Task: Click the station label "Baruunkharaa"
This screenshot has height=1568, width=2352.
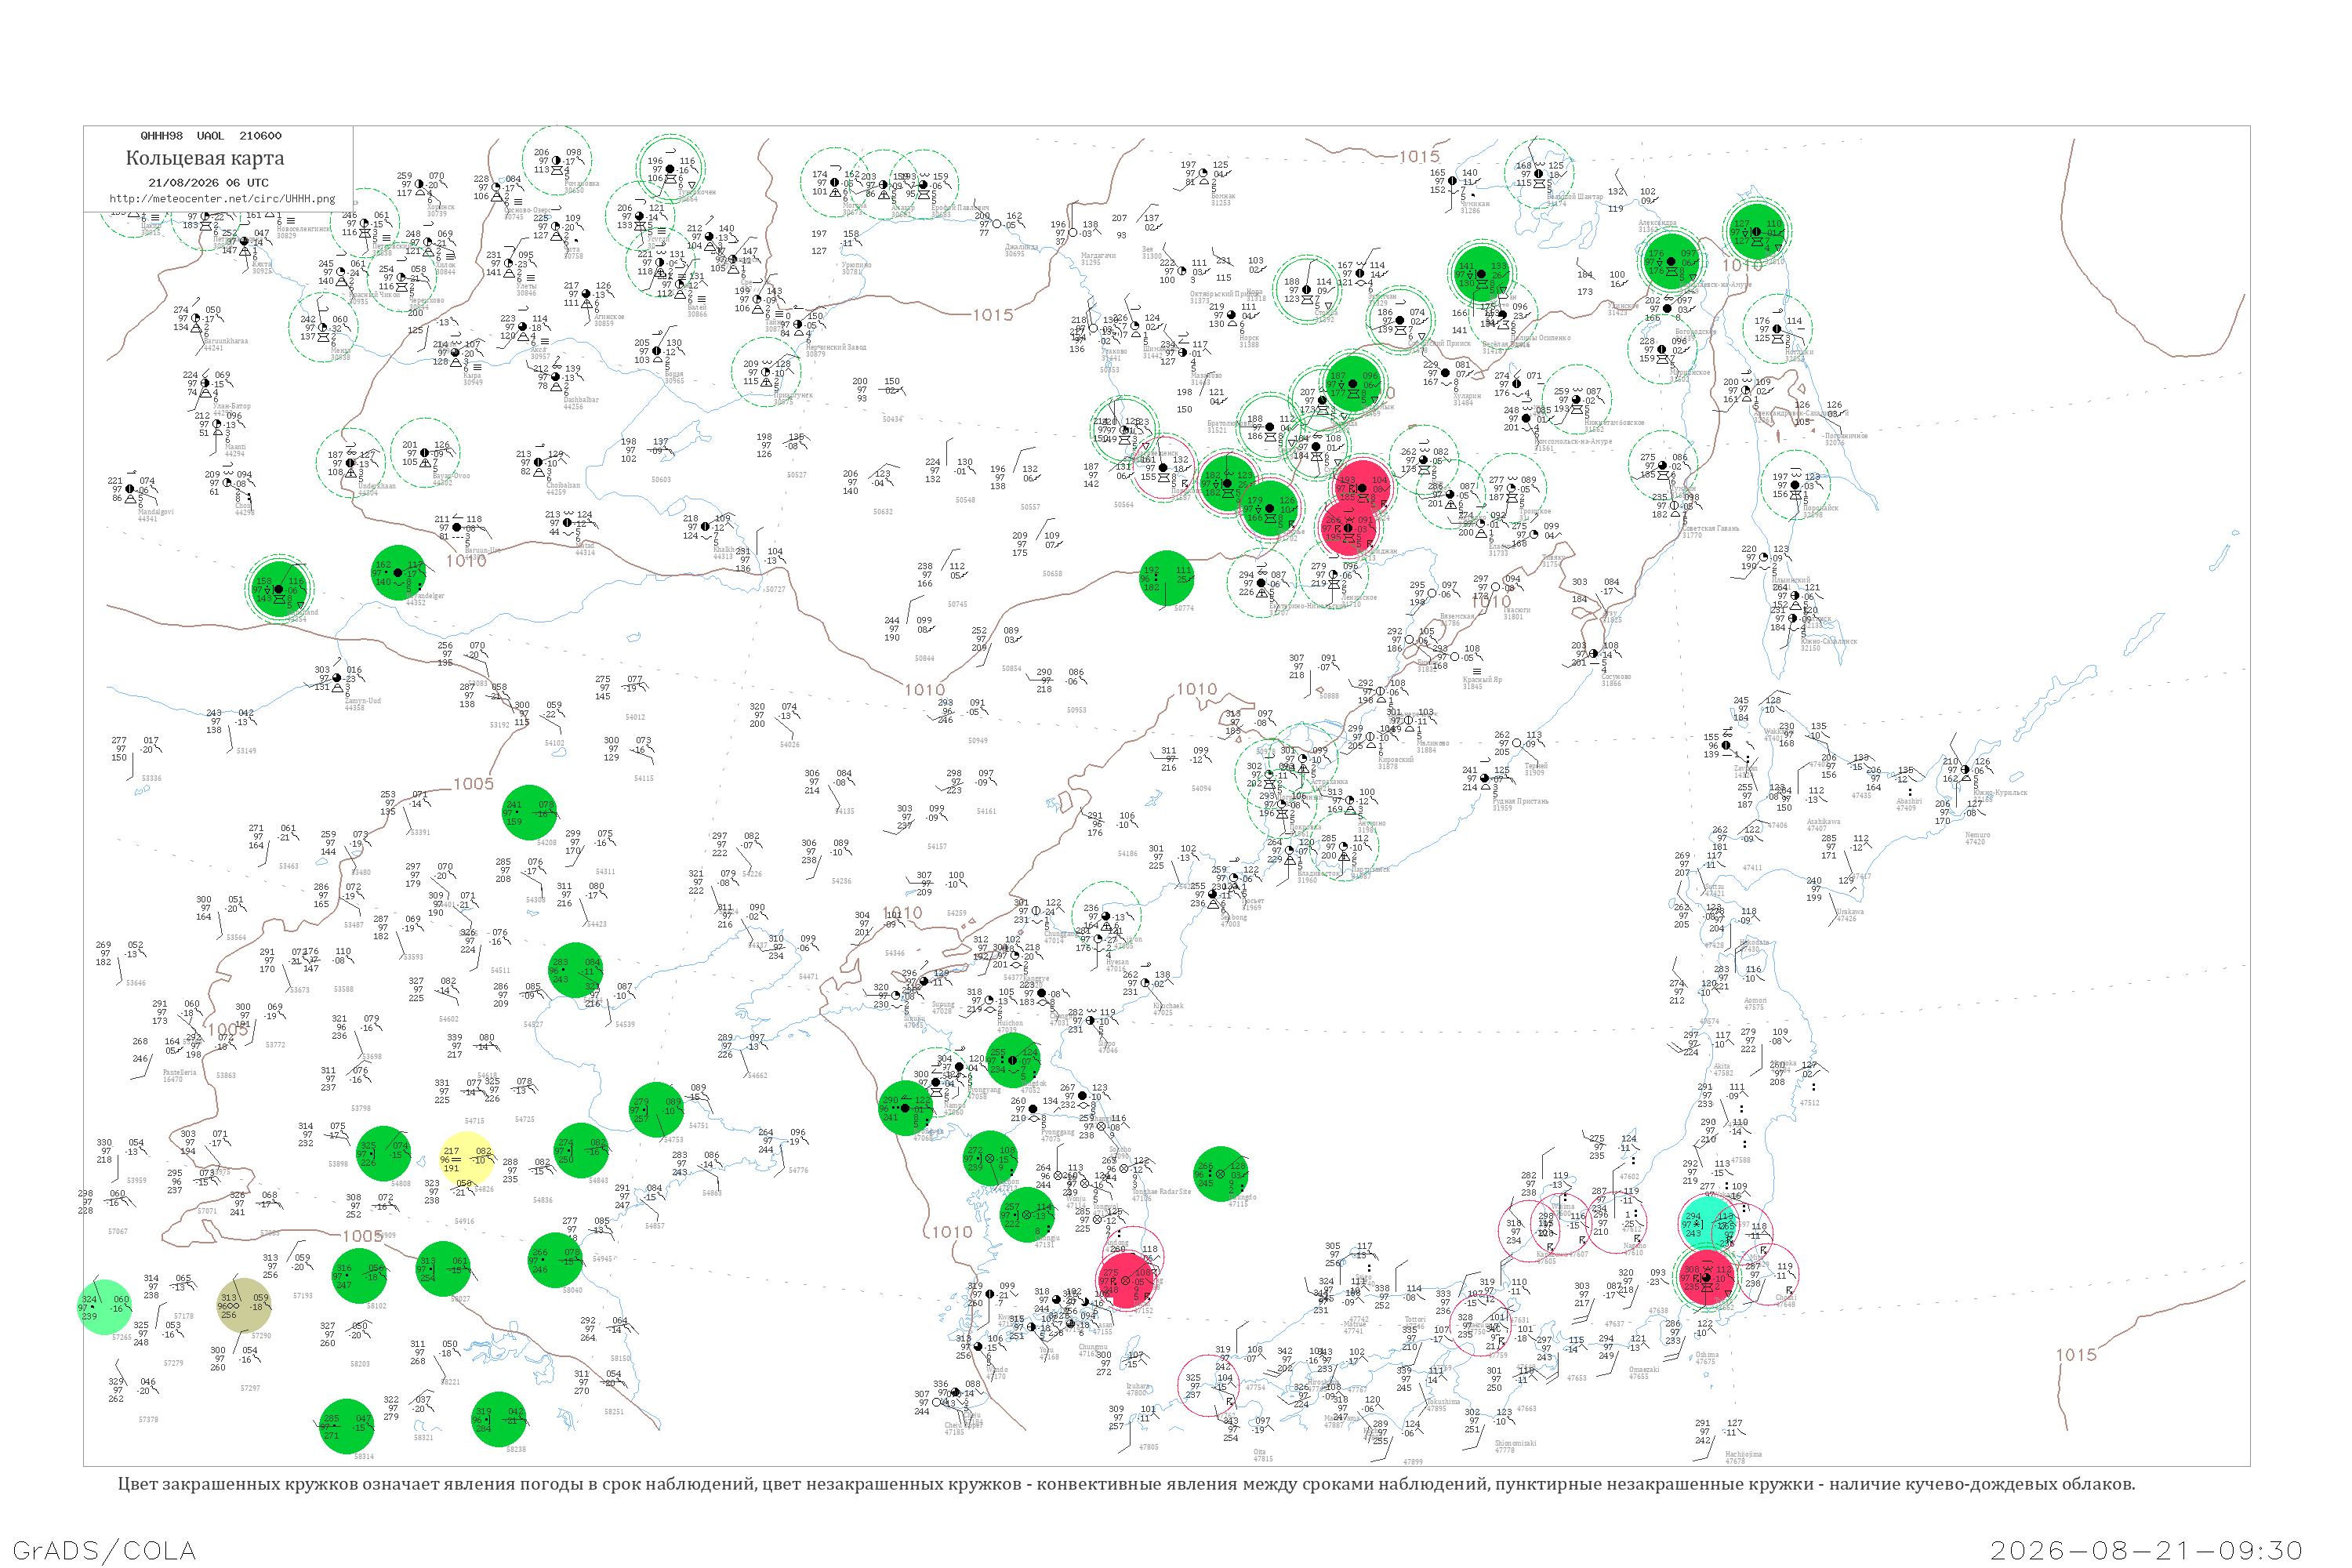Action: (x=226, y=341)
